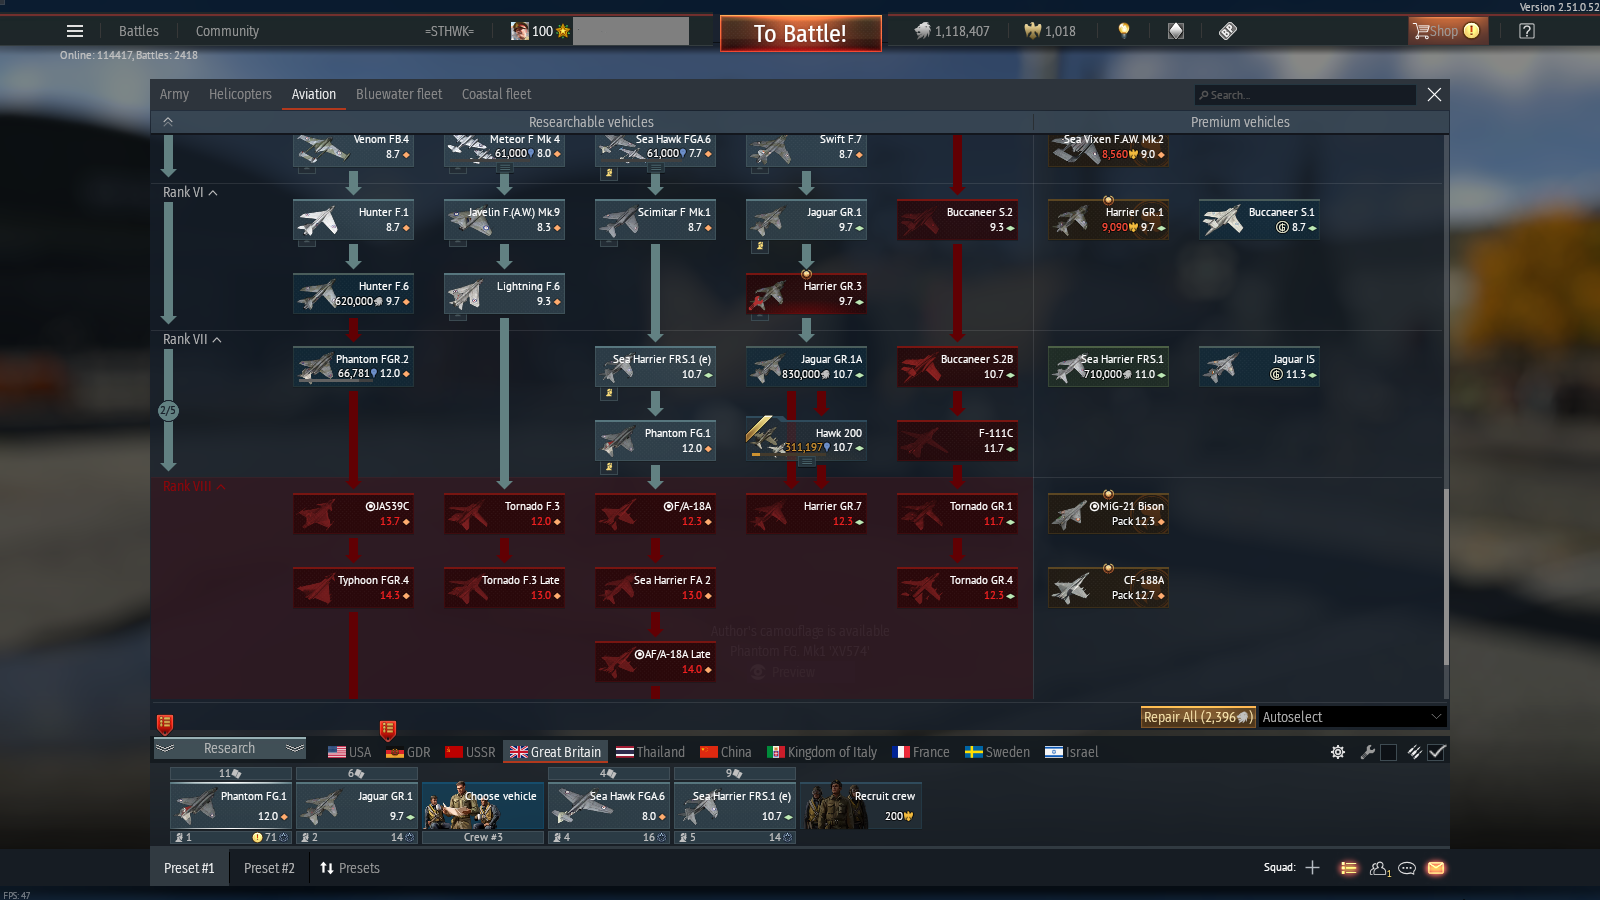This screenshot has width=1600, height=900.
Task: Switch to the Bluewater fleet tab
Action: (398, 94)
